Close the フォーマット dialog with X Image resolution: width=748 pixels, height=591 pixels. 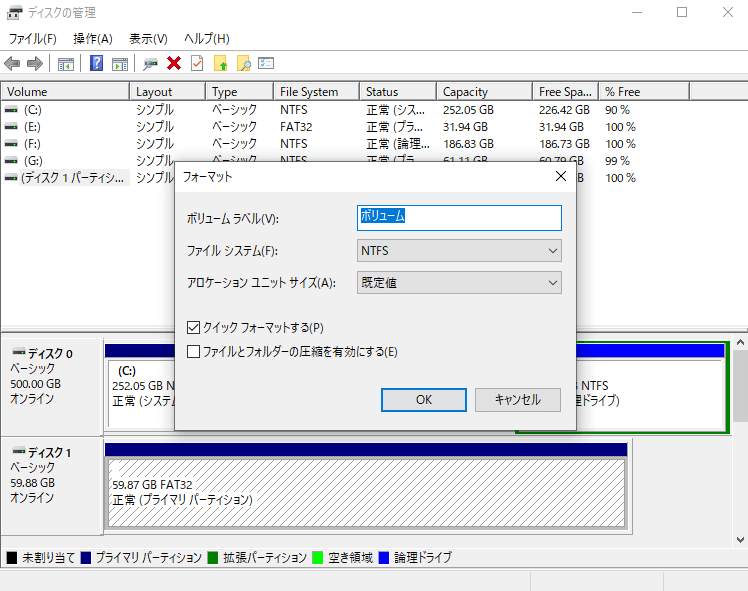(561, 176)
